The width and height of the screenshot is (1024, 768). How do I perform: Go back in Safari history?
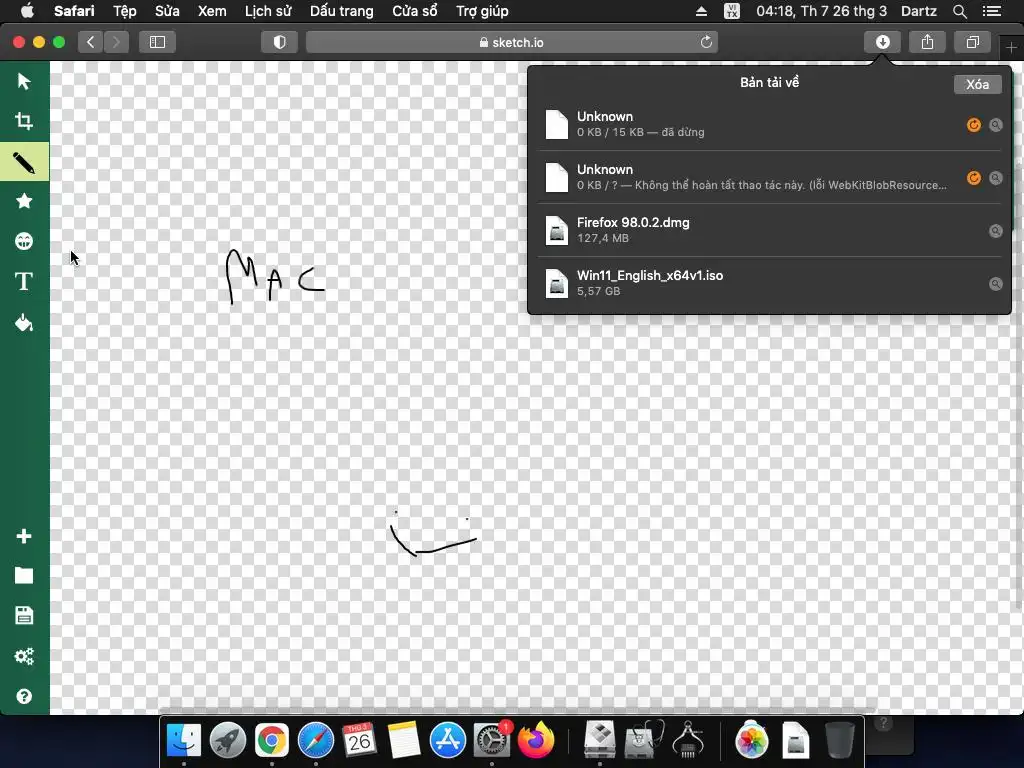click(91, 42)
